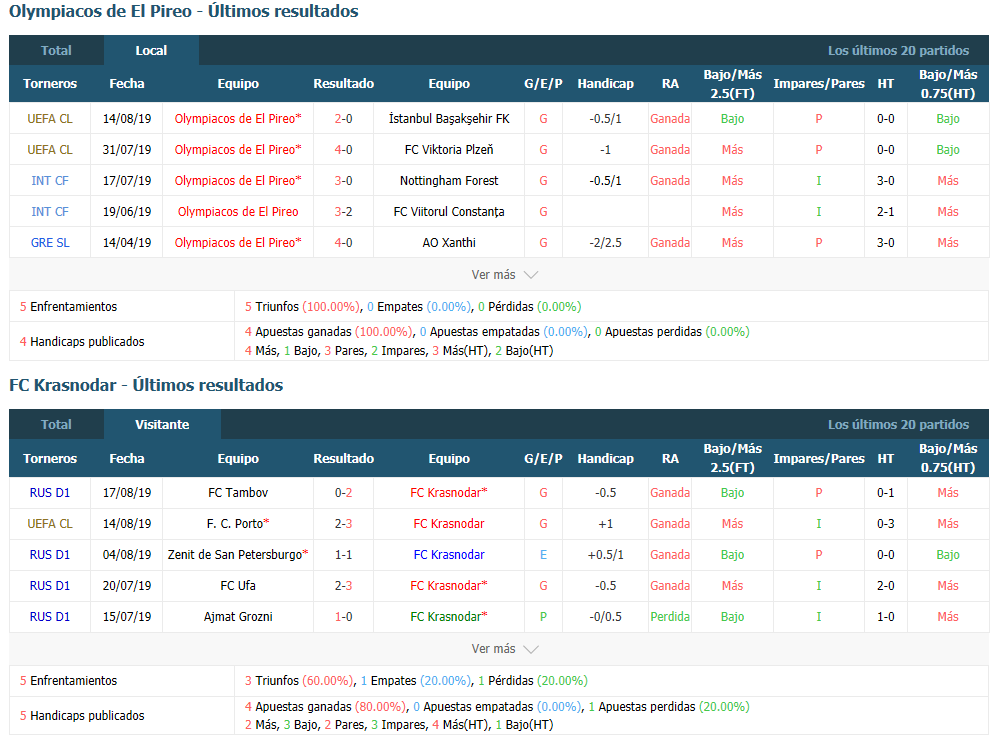Screen dimensions: 1006x739
Task: Open UEFA CL link in F. C. Porto row
Action: 50,523
